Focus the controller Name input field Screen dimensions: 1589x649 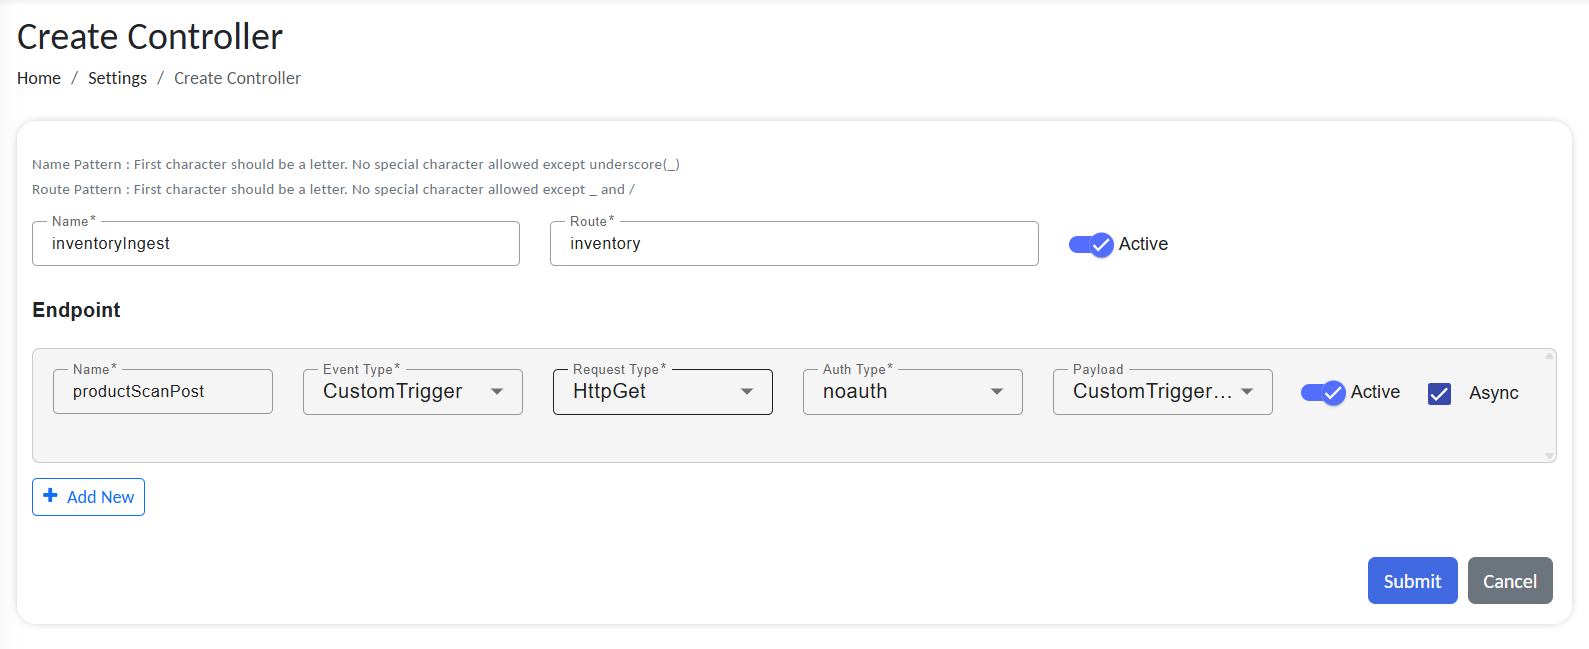(275, 244)
